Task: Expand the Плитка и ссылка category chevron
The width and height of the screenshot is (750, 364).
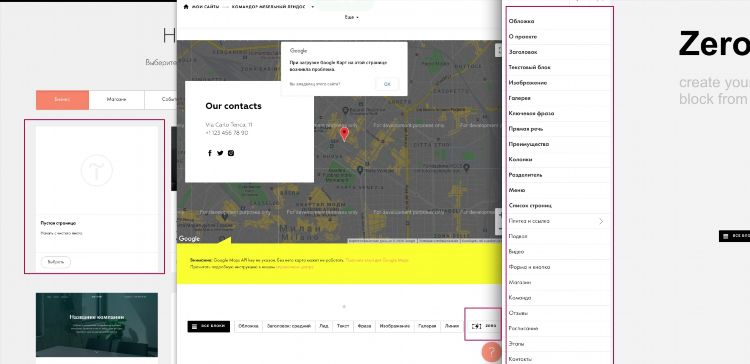Action: coord(601,221)
